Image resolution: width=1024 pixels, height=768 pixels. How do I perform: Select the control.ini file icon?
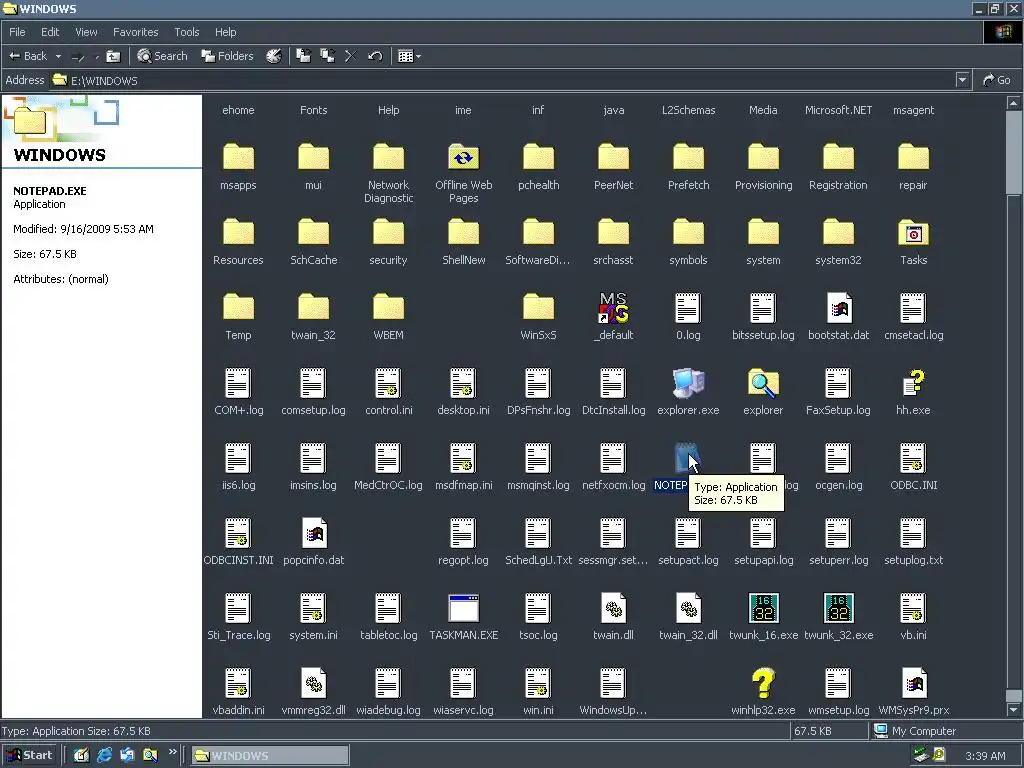tap(389, 383)
